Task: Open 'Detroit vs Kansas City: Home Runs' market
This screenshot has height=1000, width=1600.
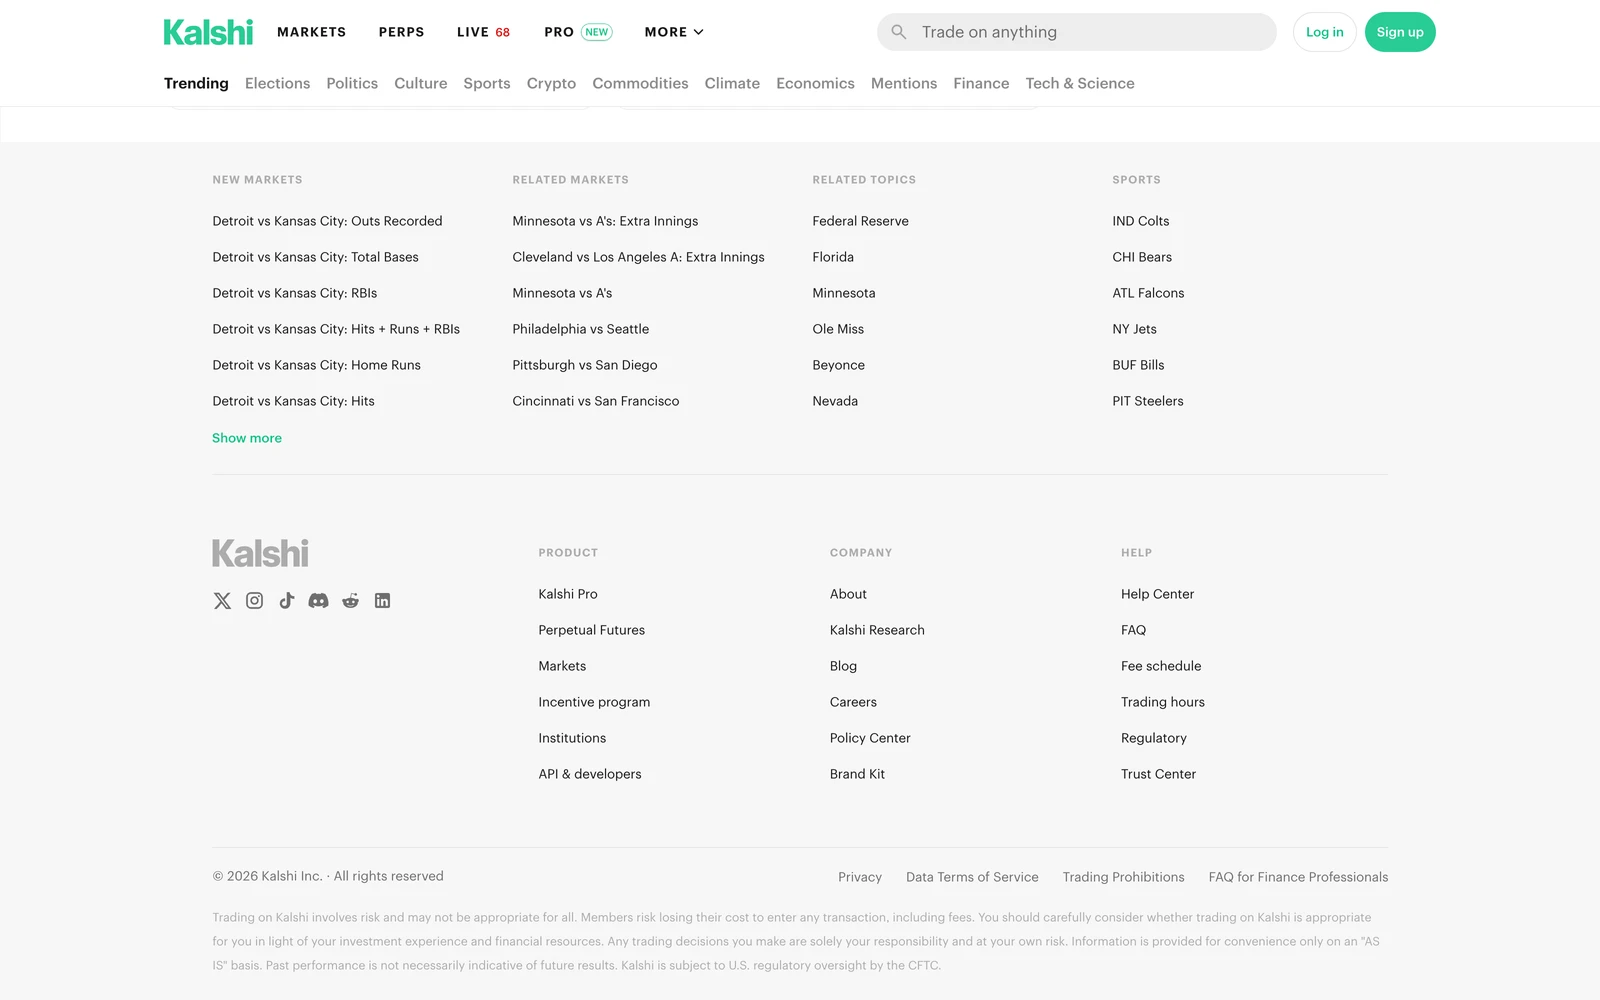Action: (316, 365)
